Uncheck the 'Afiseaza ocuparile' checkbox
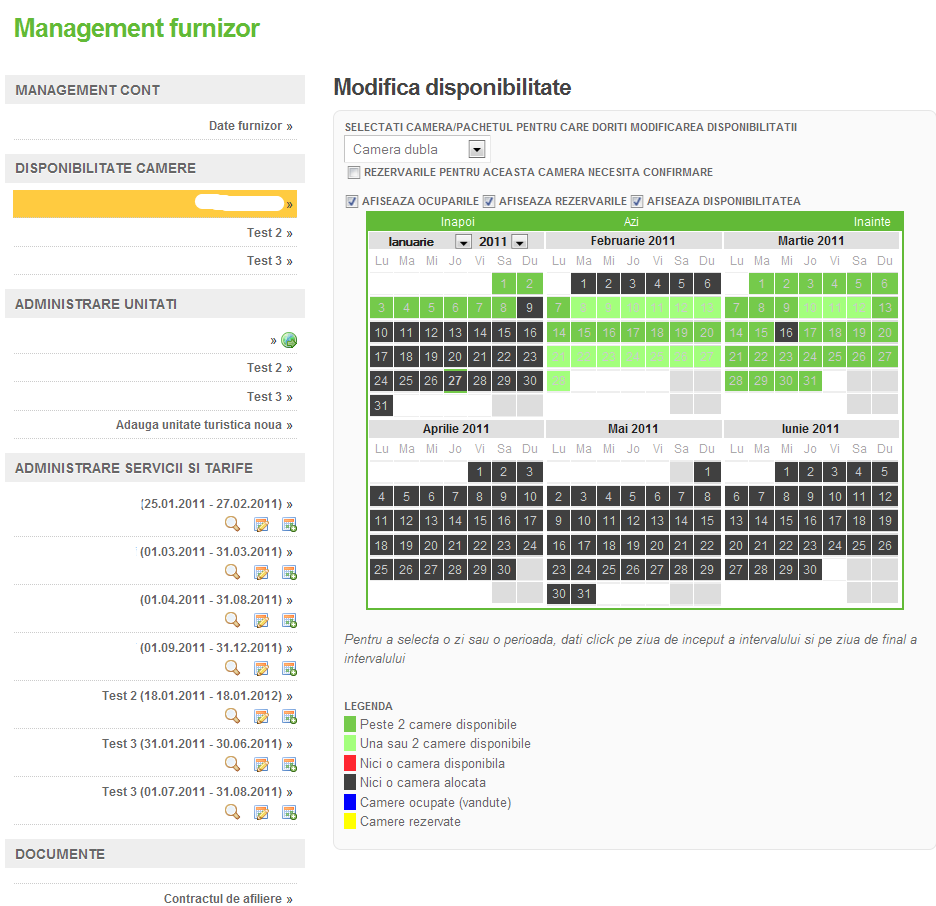 point(352,201)
